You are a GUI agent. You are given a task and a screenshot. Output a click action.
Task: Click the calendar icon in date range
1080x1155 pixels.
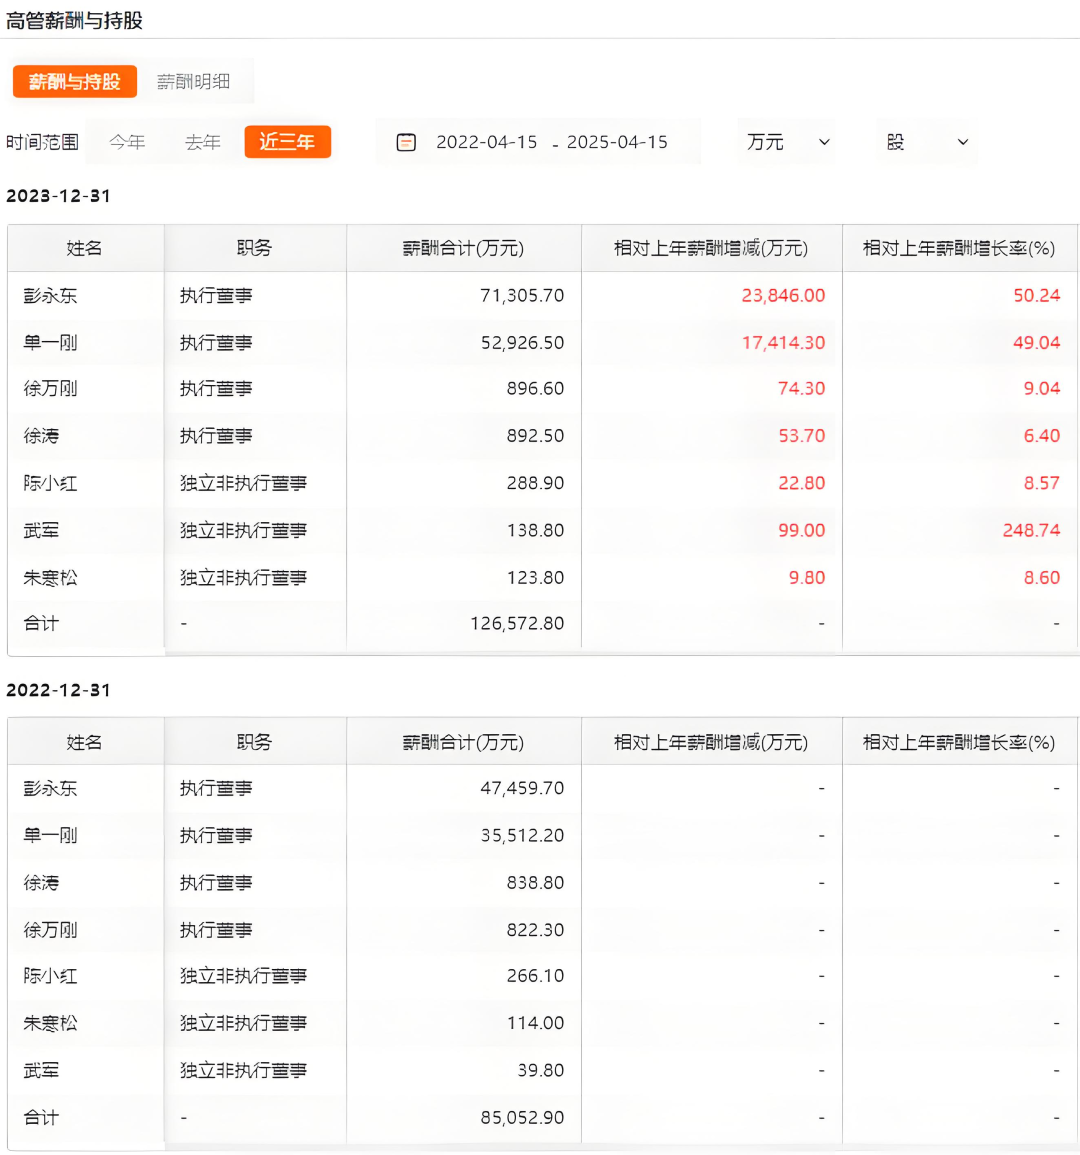pyautogui.click(x=406, y=142)
